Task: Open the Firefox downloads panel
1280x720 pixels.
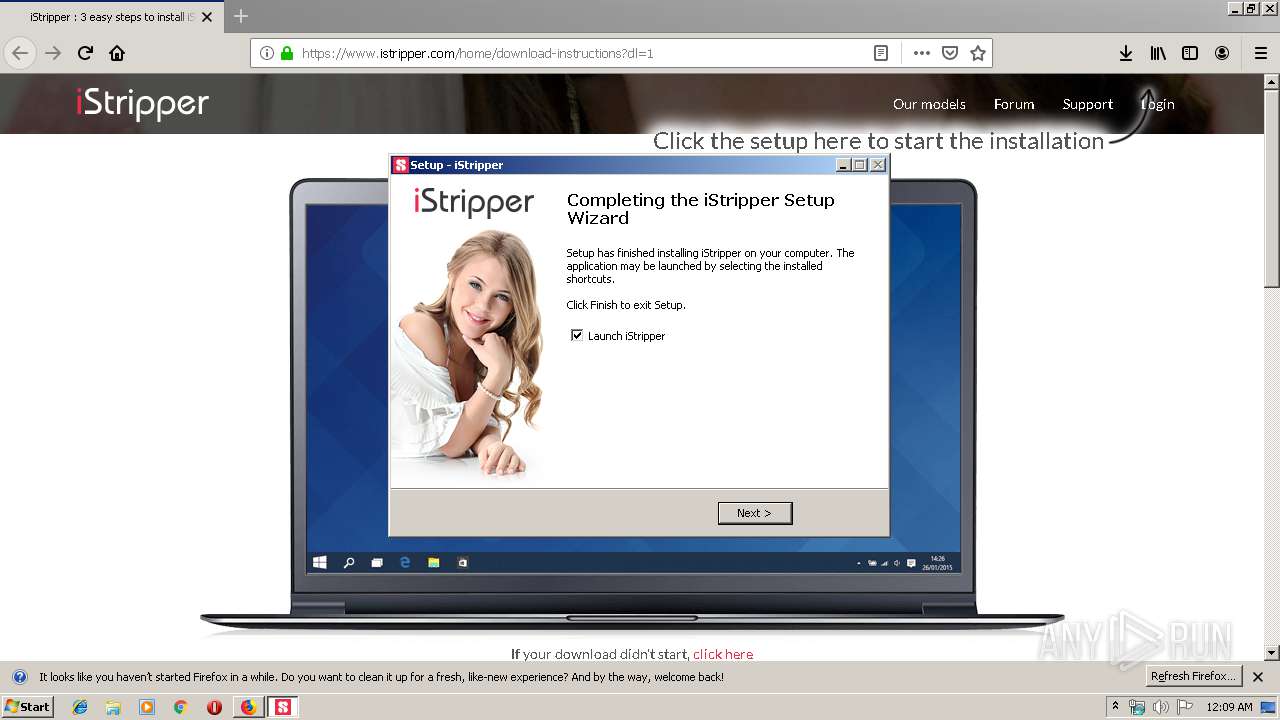Action: click(x=1126, y=53)
